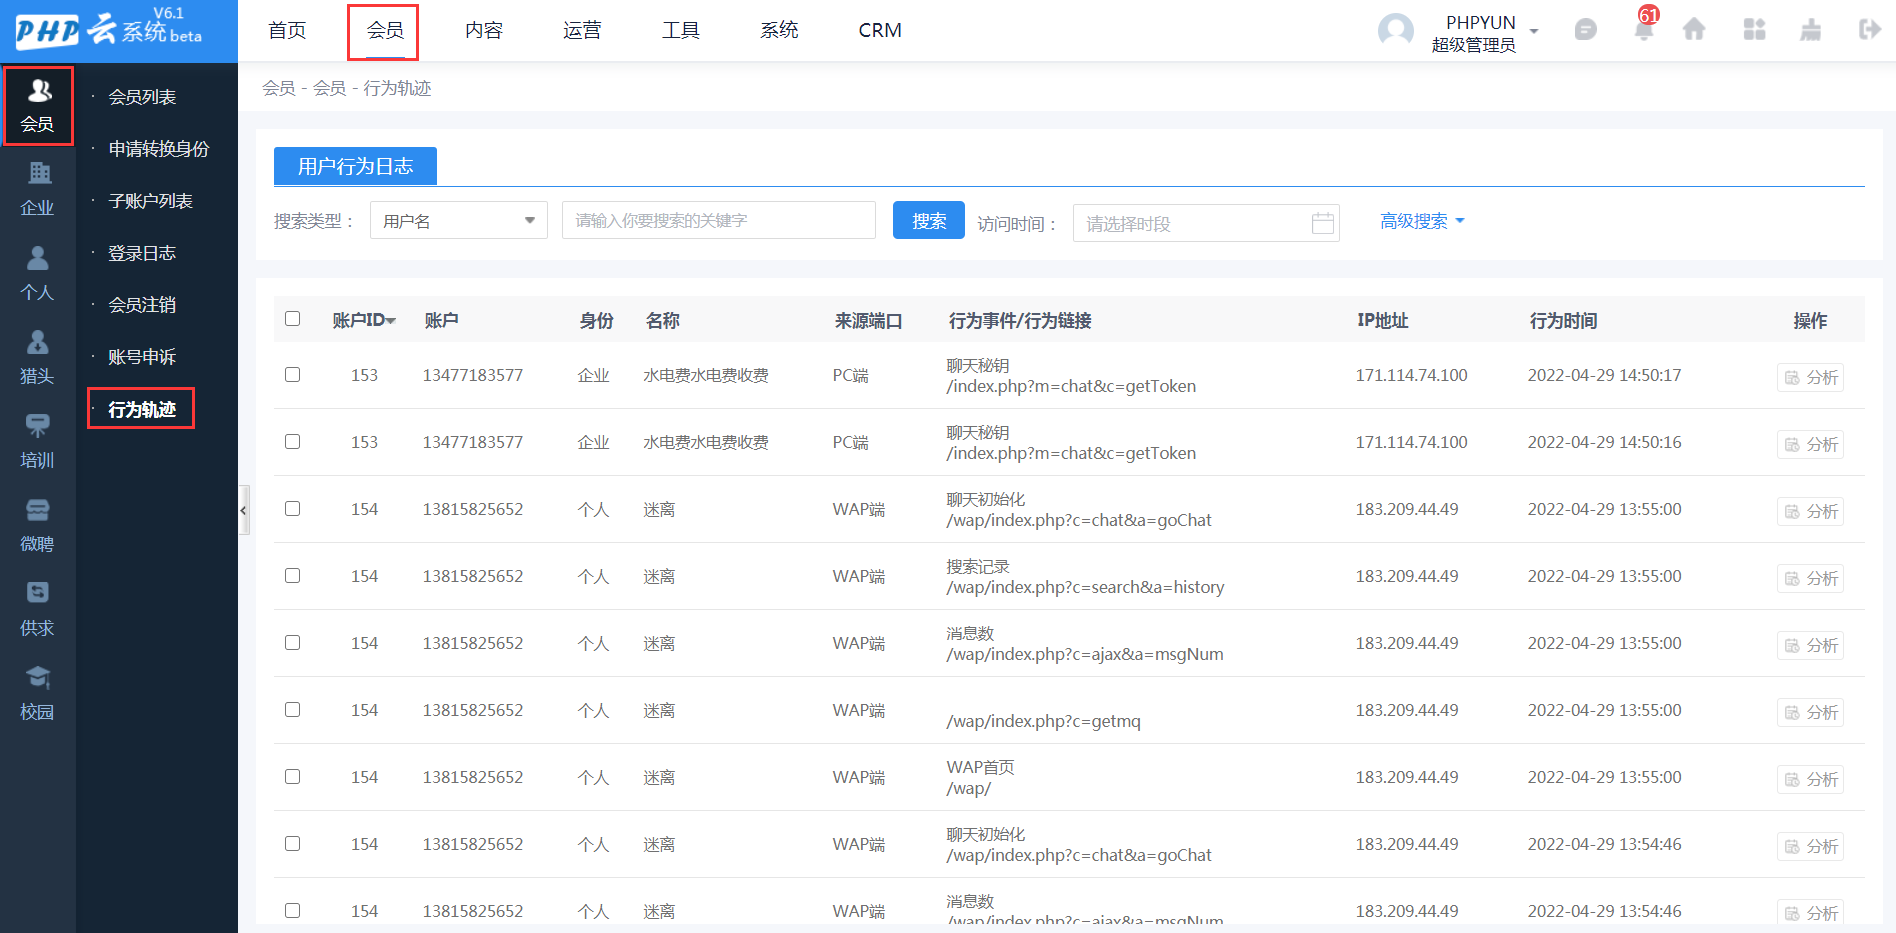Image resolution: width=1896 pixels, height=933 pixels.
Task: Check the 消息数 row at 13:55:00
Action: click(292, 643)
